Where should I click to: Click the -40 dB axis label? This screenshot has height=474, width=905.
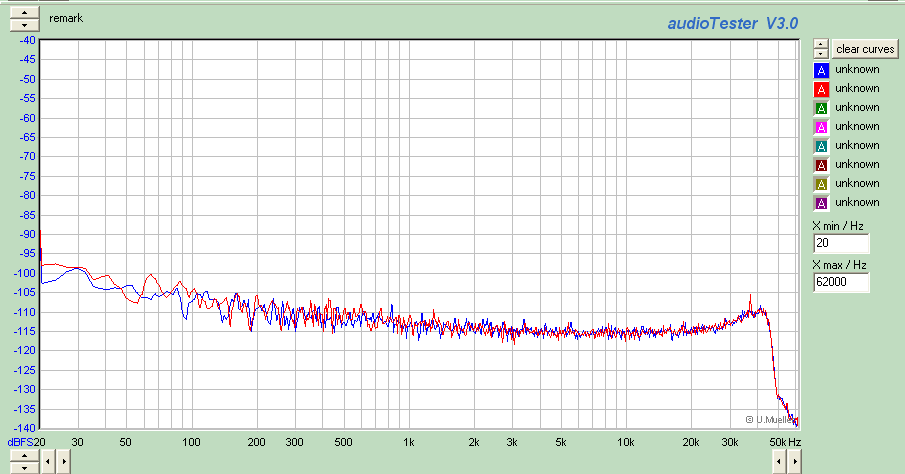point(27,40)
